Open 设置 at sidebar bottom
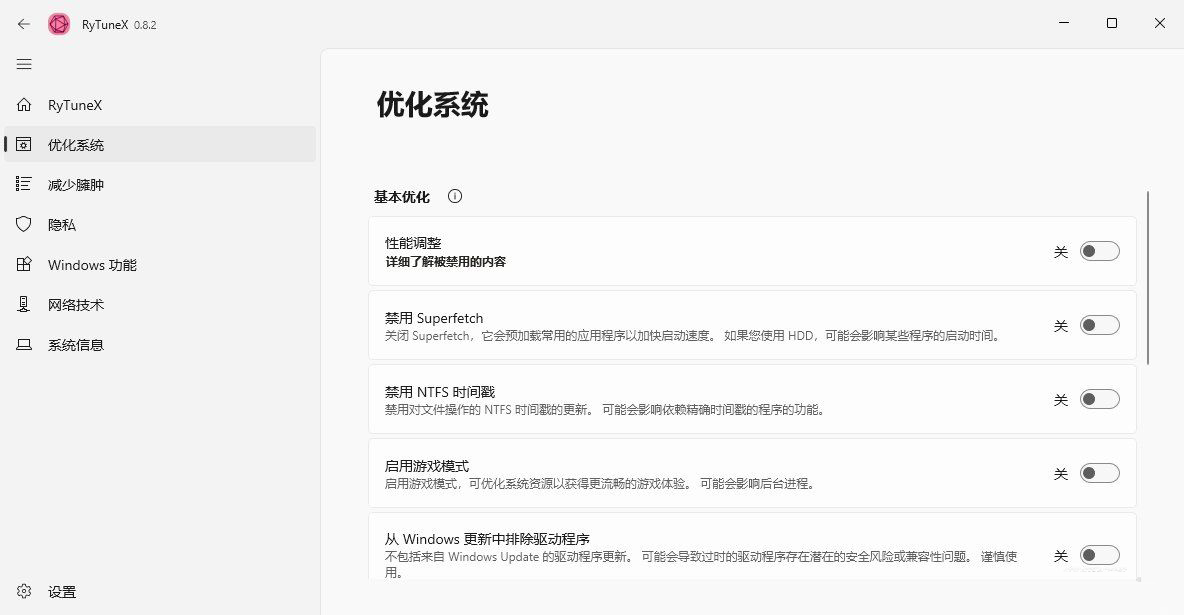Screen dimensions: 1184x615 [x=160, y=592]
